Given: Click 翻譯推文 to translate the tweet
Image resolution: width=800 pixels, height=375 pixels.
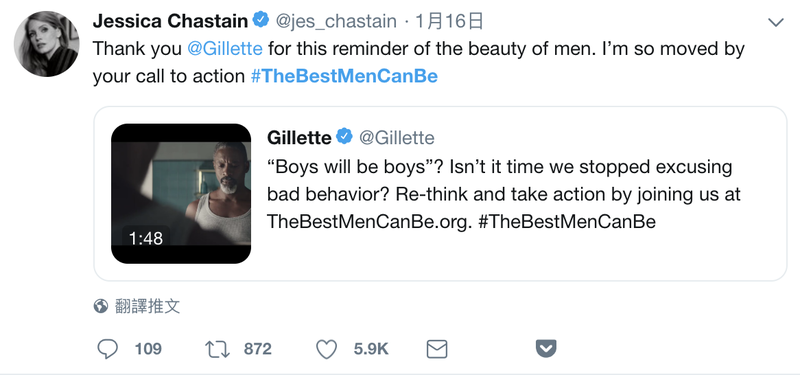Looking at the screenshot, I should coord(147,306).
